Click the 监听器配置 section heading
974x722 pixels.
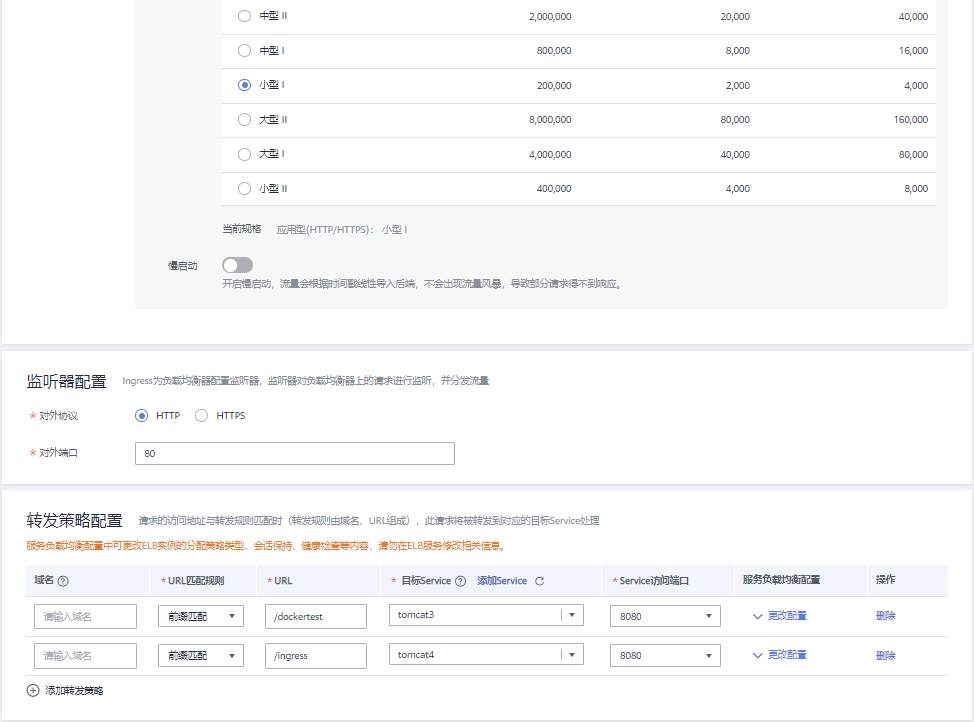click(x=66, y=382)
